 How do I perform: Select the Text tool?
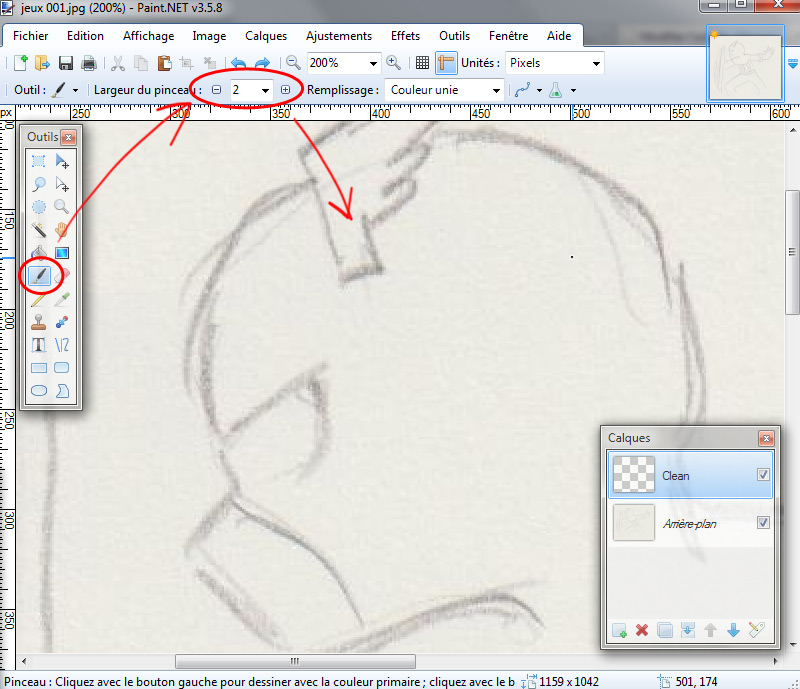pos(38,344)
